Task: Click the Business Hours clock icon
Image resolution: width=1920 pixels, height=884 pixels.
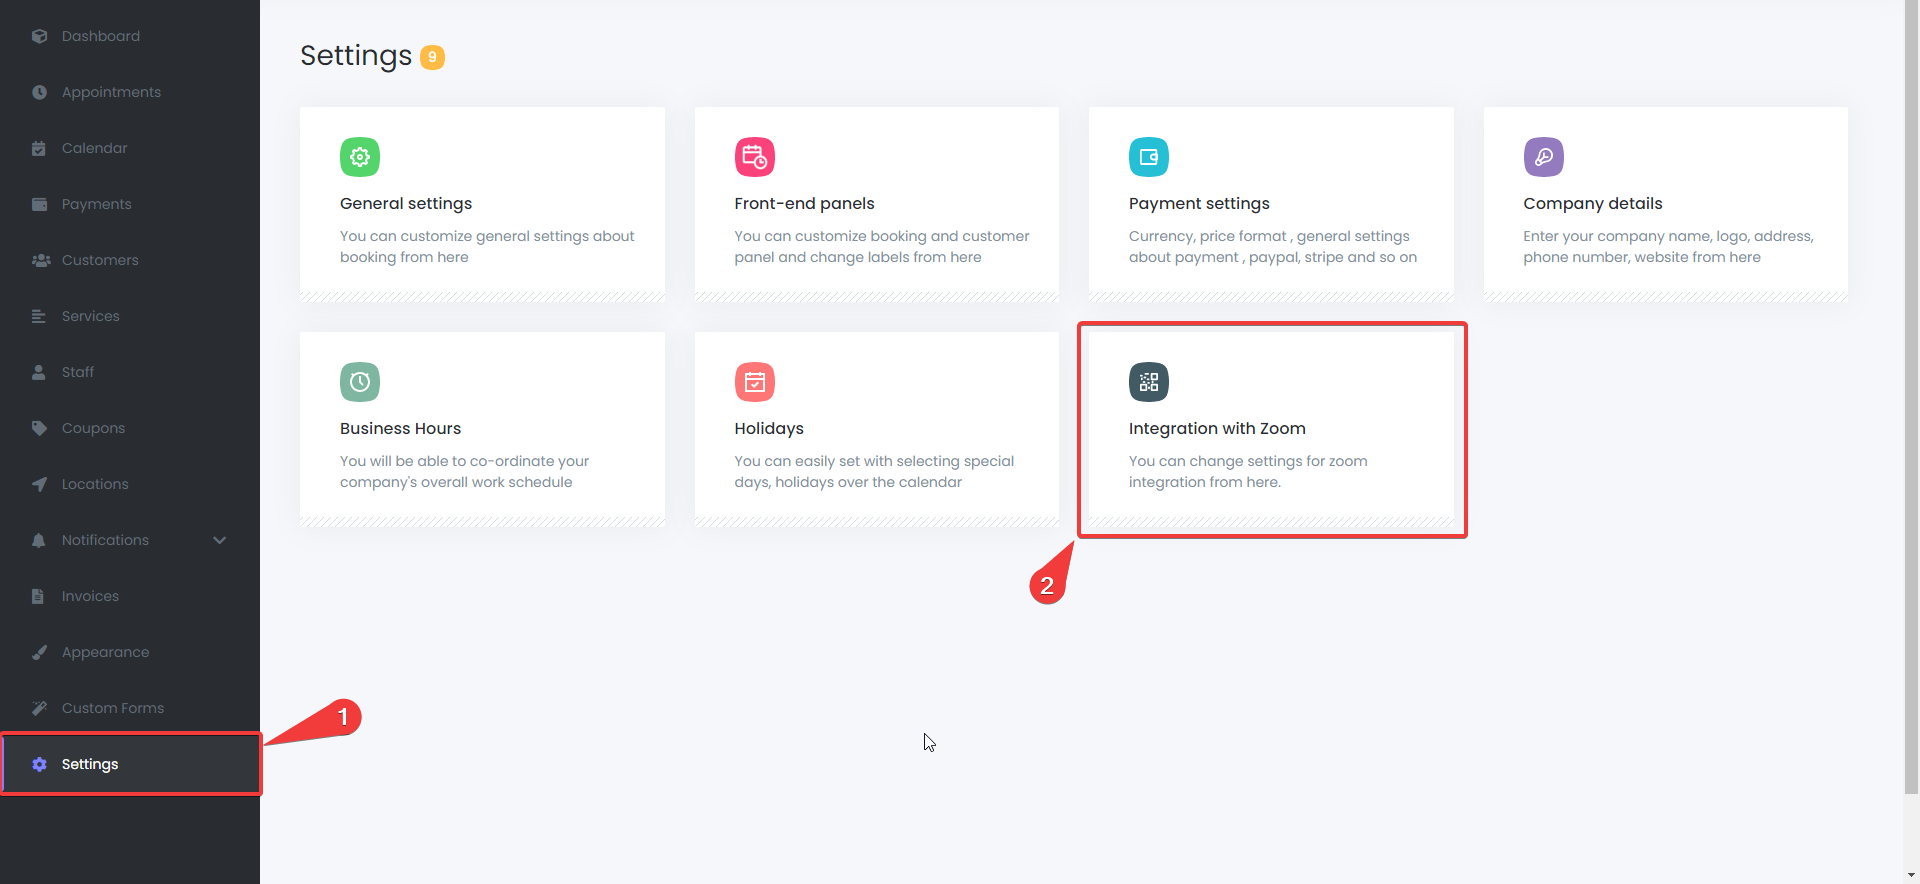Action: tap(359, 382)
